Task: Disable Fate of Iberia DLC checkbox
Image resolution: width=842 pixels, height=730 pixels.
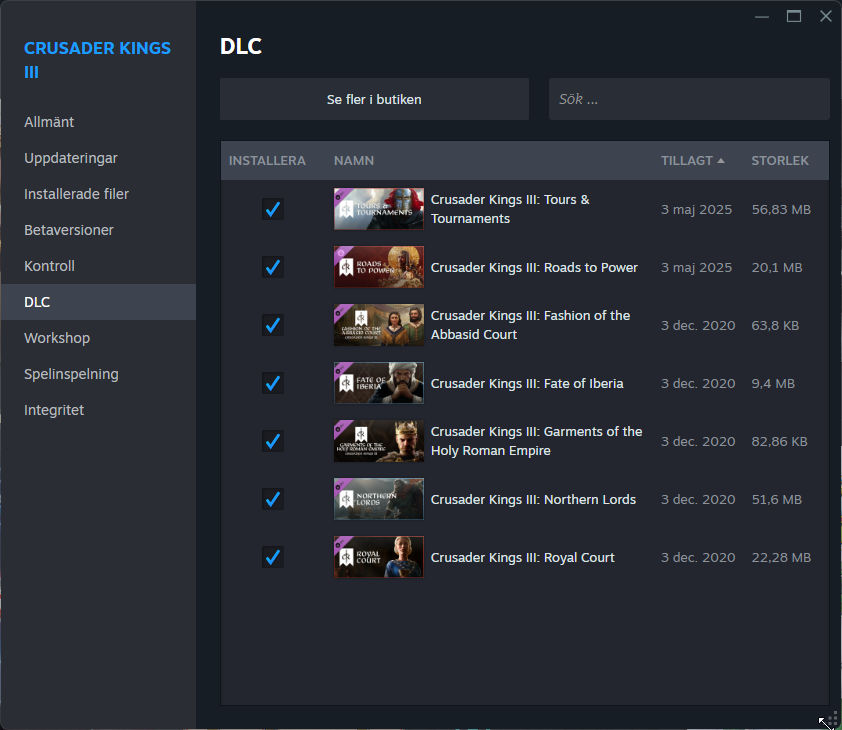Action: (273, 383)
